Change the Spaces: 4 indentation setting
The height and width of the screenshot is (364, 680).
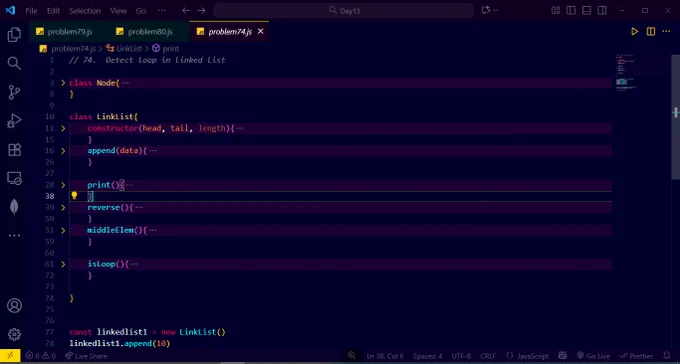tap(428, 356)
